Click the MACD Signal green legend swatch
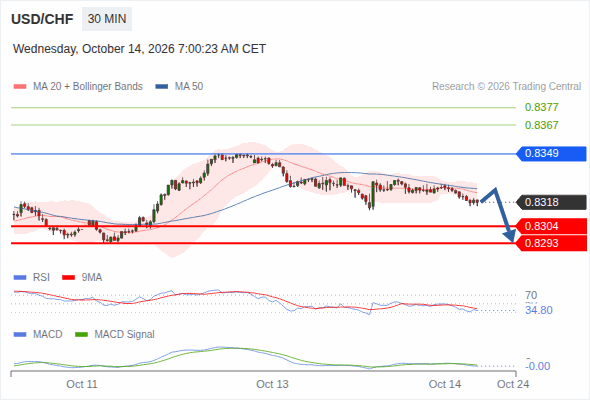 click(81, 335)
